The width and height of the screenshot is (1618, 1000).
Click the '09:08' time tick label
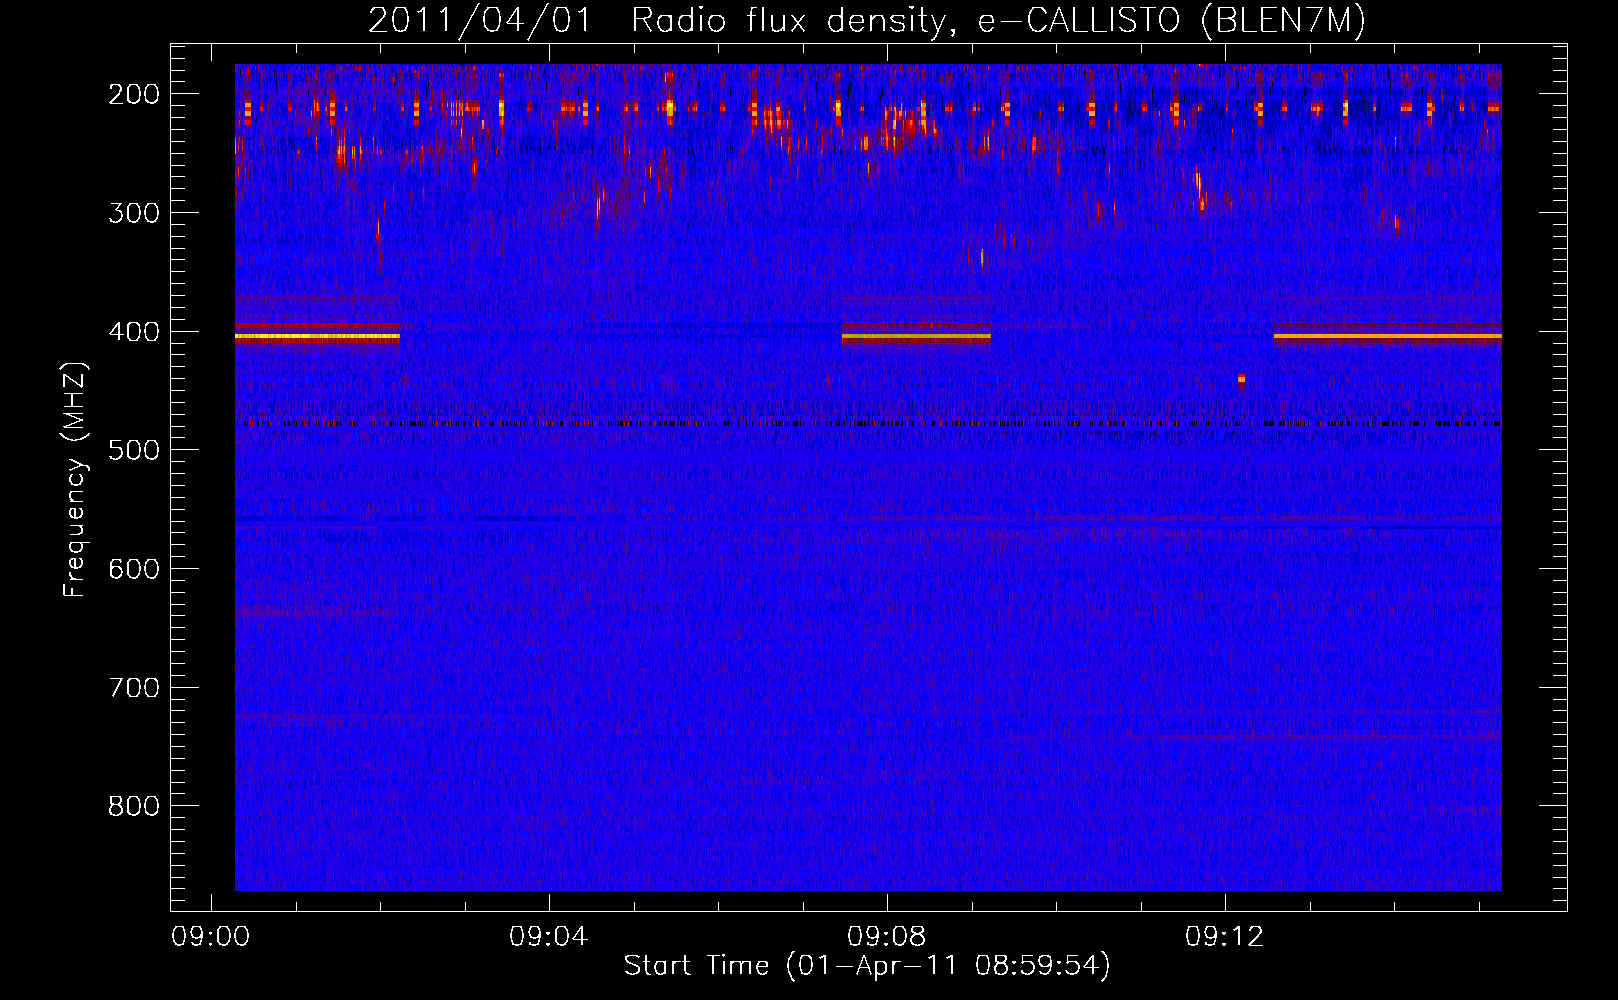pyautogui.click(x=887, y=937)
